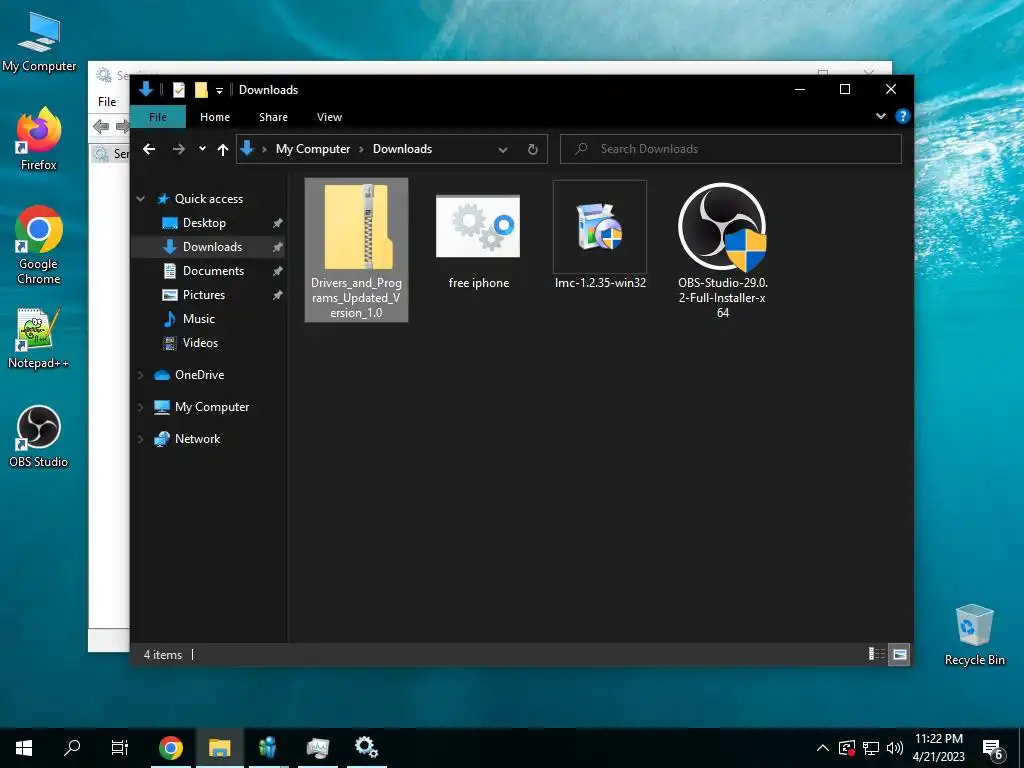Open the Windows Start menu
Screen dimensions: 1024x768
[x=24, y=748]
